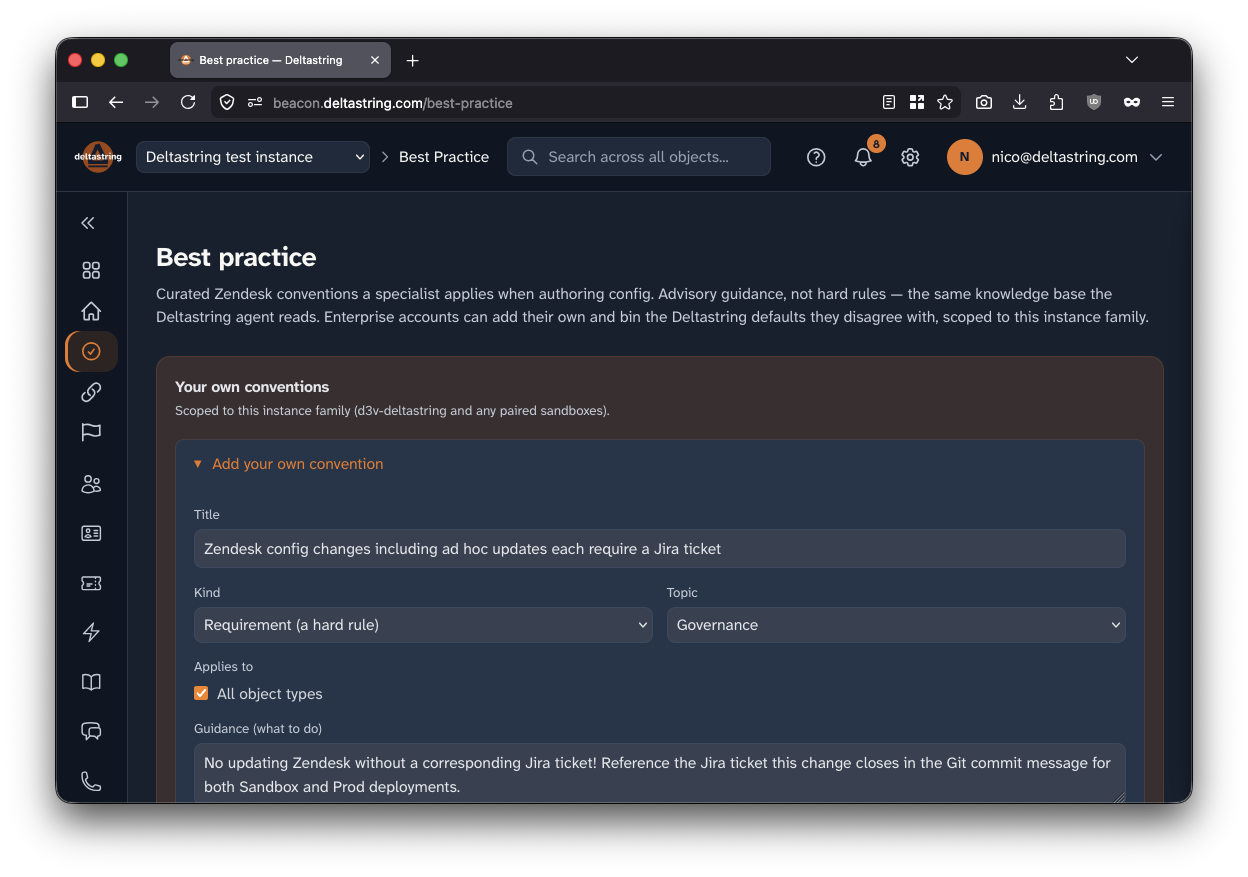The image size is (1248, 877).
Task: Click the shield tracking protection icon
Action: pyautogui.click(x=227, y=102)
